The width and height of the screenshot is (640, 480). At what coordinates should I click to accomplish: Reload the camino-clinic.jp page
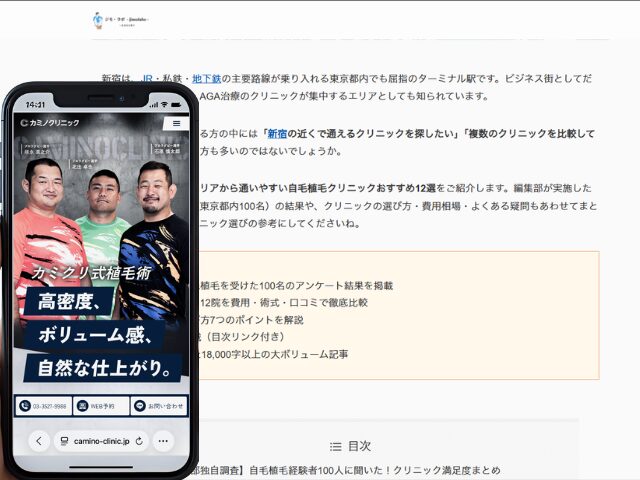pos(139,441)
